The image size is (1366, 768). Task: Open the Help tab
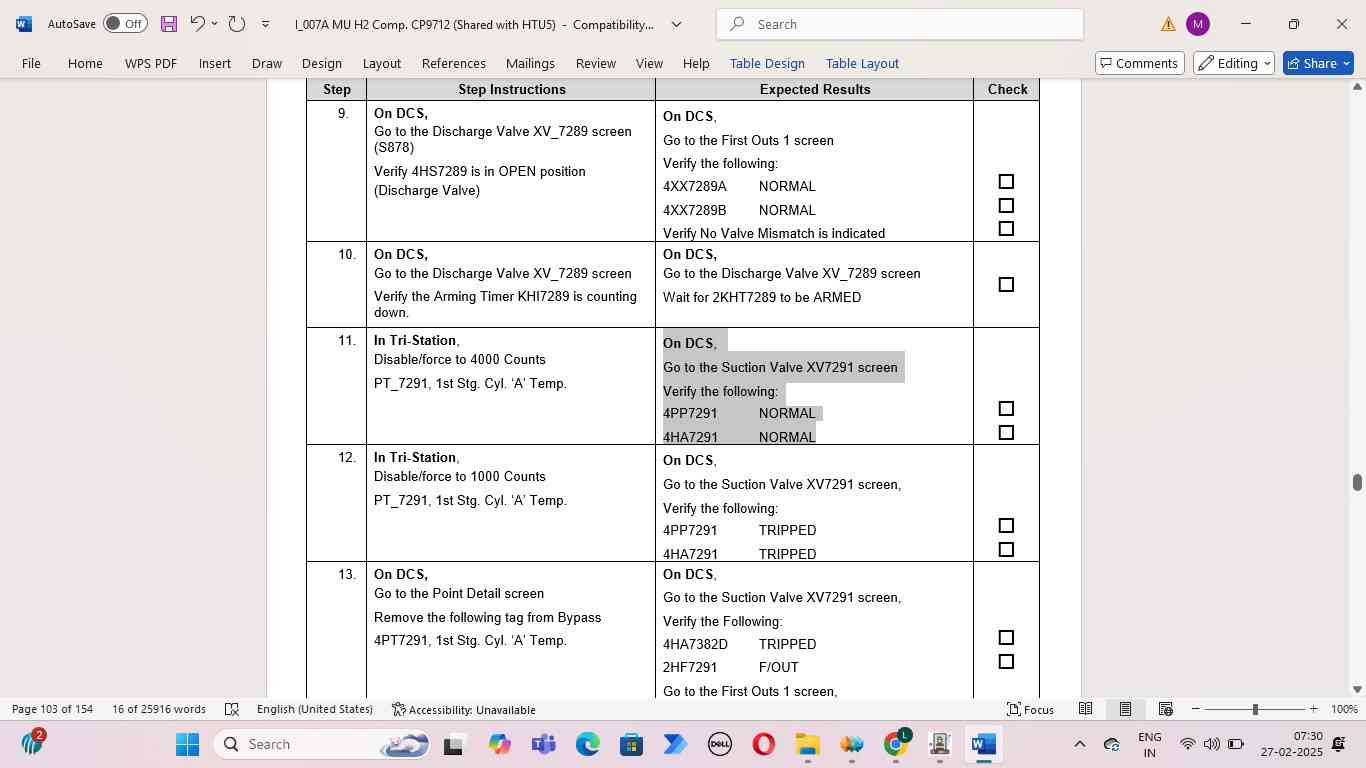pyautogui.click(x=696, y=63)
